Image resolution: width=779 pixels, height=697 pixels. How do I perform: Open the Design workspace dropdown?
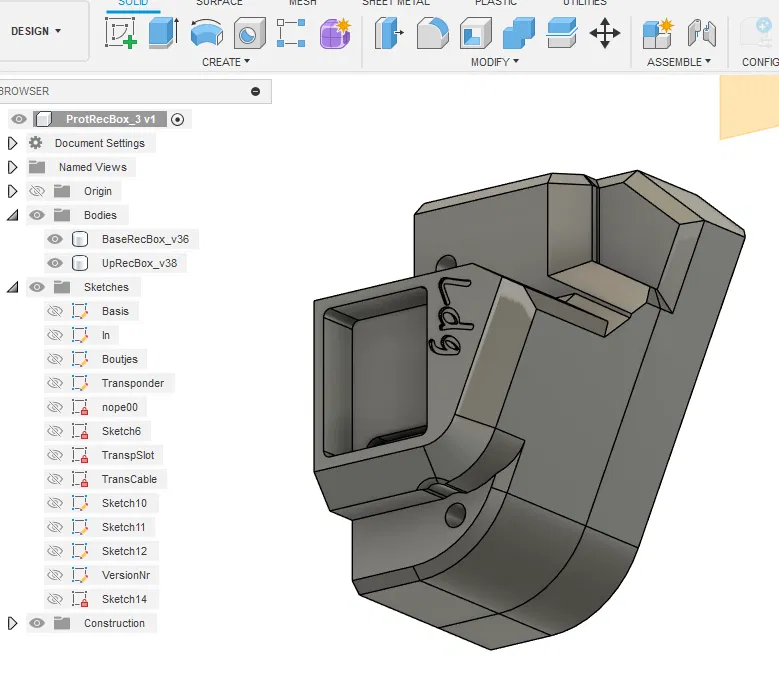[x=37, y=31]
